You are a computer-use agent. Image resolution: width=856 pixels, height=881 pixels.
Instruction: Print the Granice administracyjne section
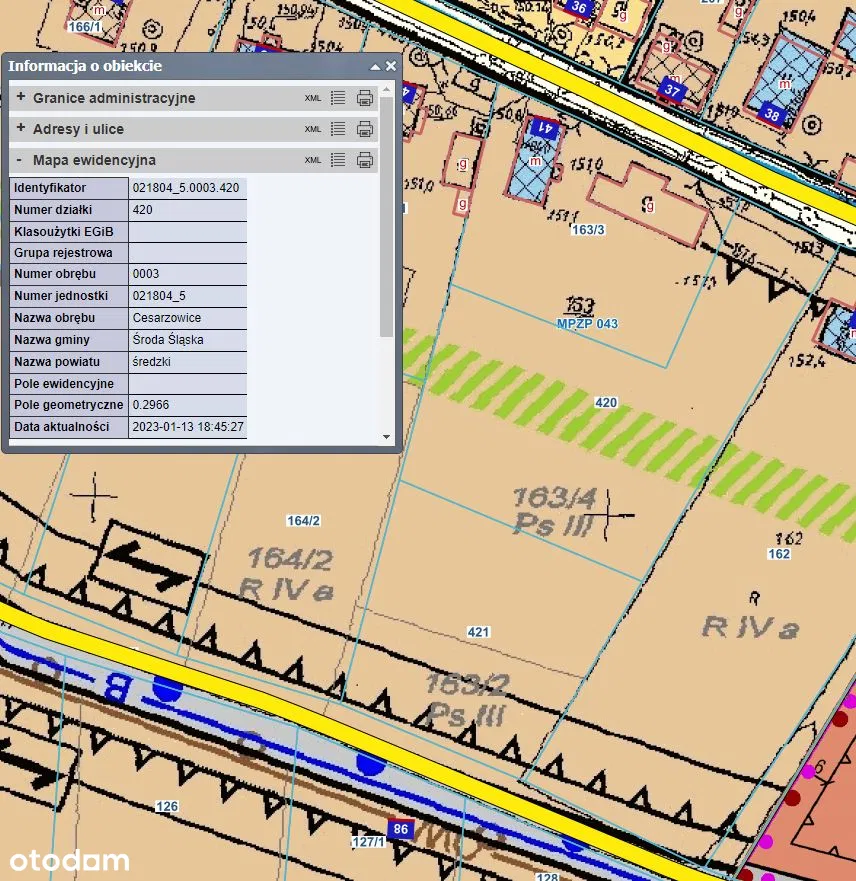pyautogui.click(x=365, y=98)
